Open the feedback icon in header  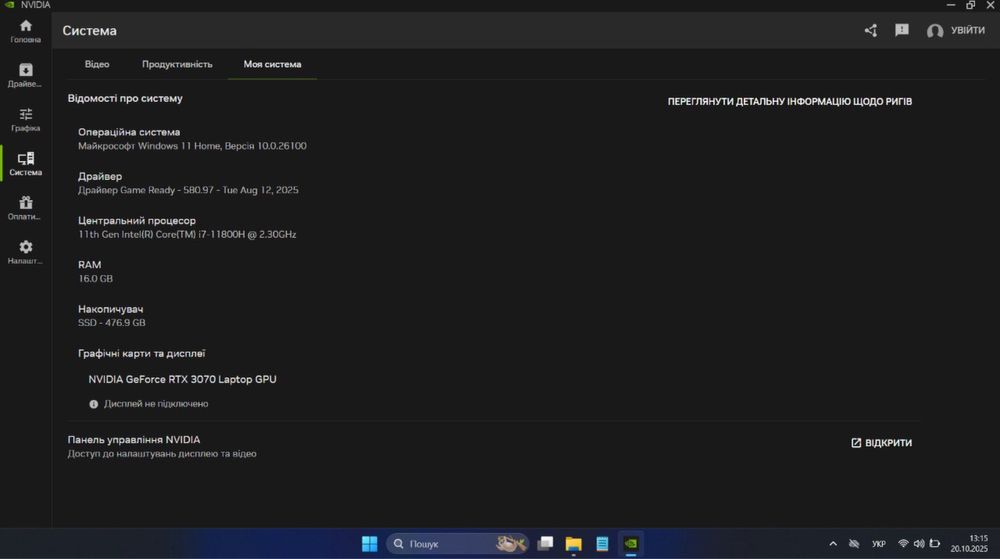(x=902, y=30)
